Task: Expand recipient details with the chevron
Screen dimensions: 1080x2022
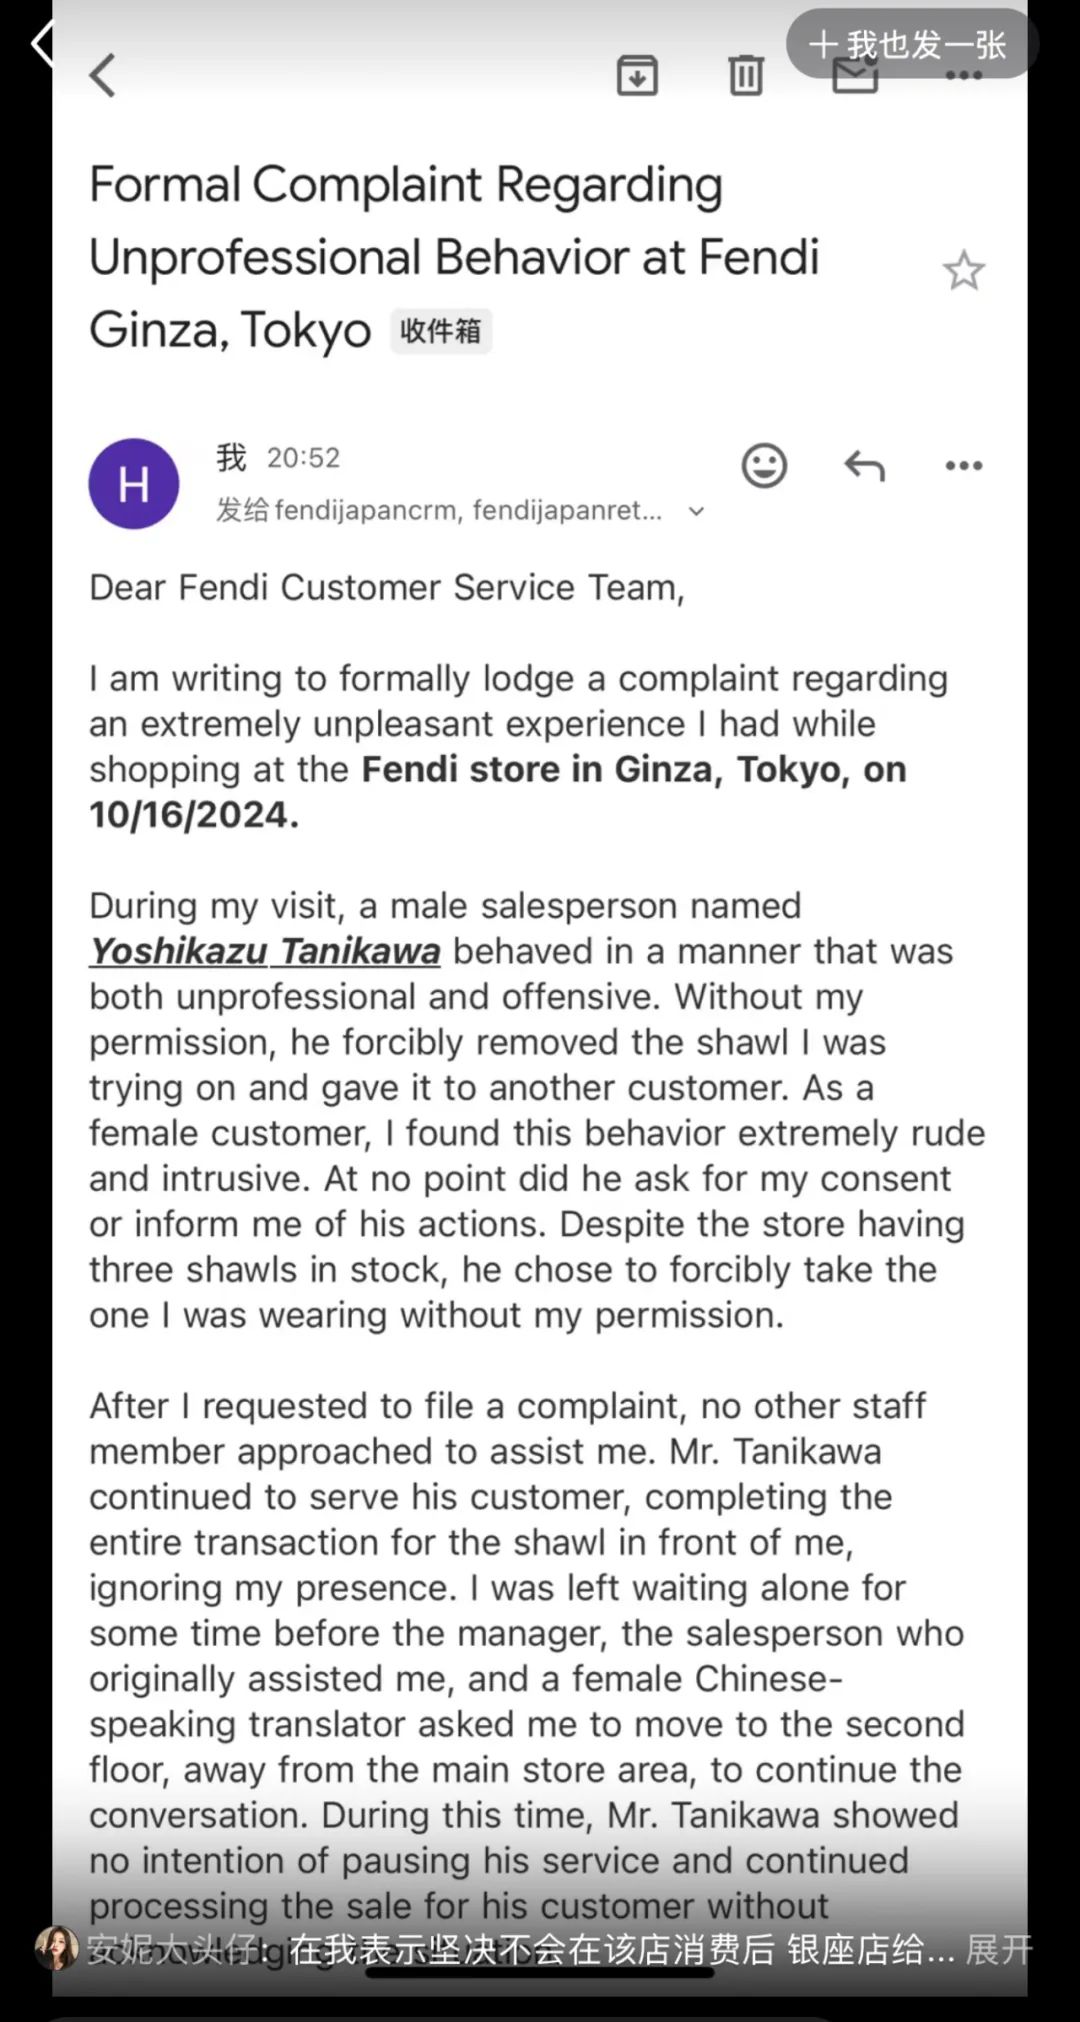Action: coord(697,512)
